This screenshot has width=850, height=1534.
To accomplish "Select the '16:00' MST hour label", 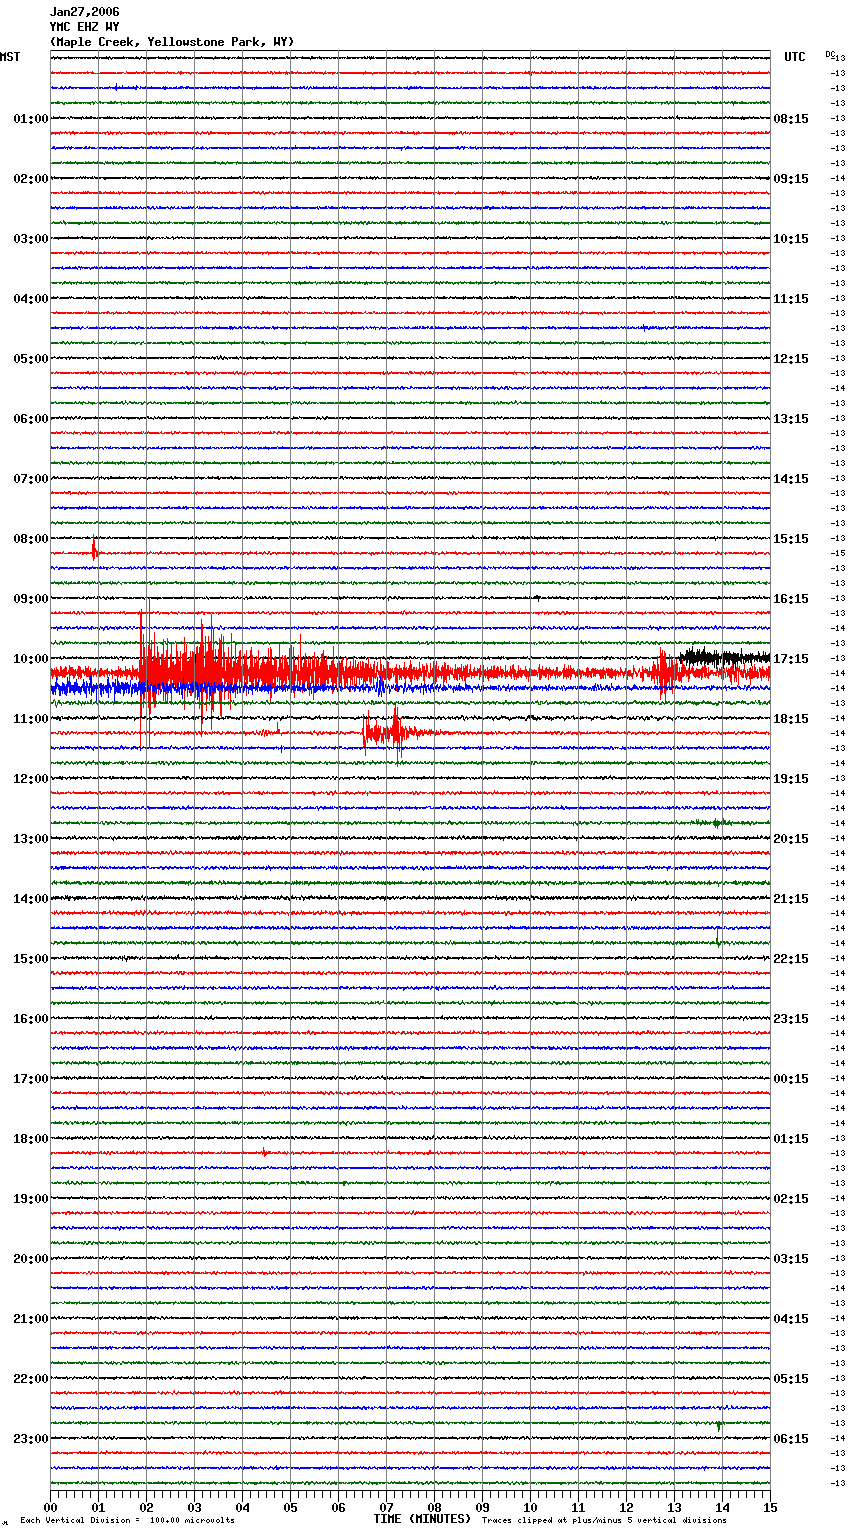I will click(31, 1019).
